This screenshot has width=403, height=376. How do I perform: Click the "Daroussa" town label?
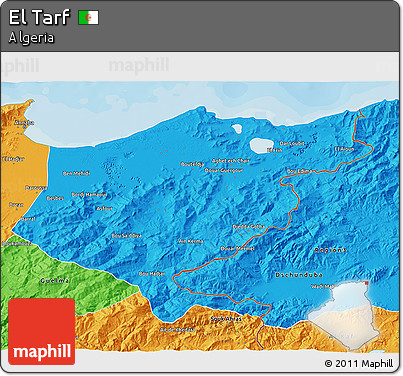[36, 188]
